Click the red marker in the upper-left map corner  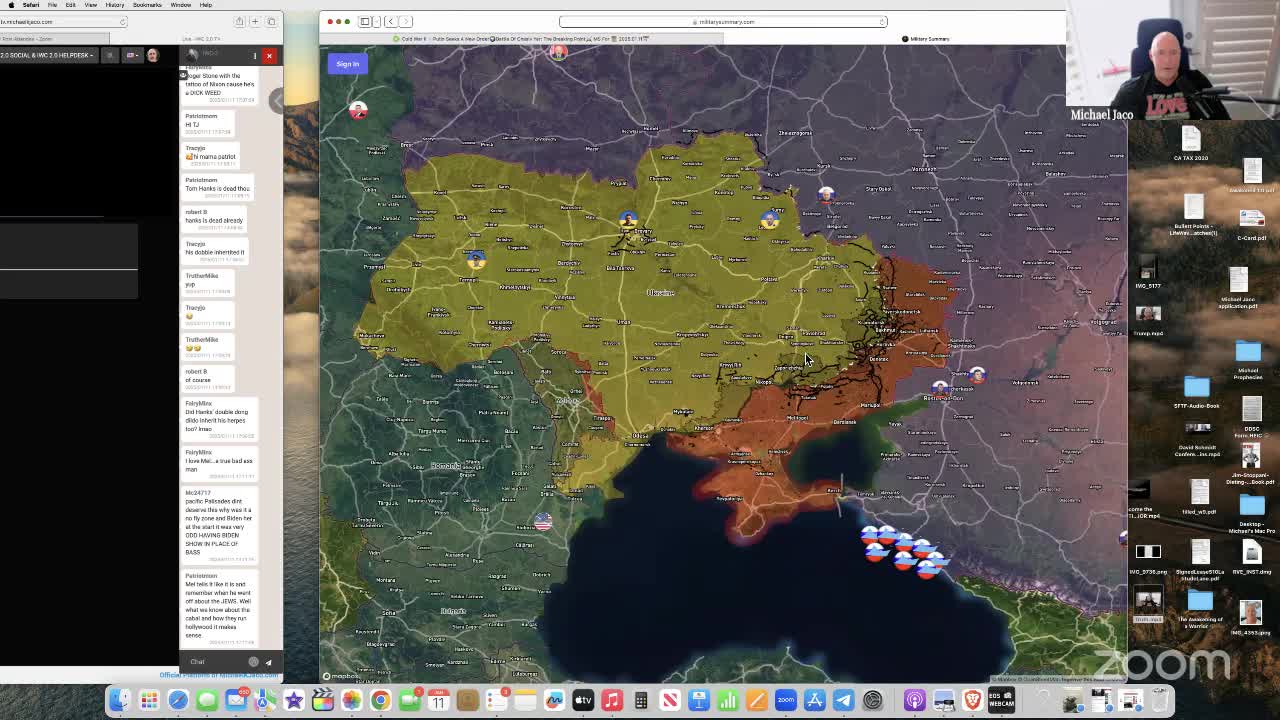tap(358, 110)
